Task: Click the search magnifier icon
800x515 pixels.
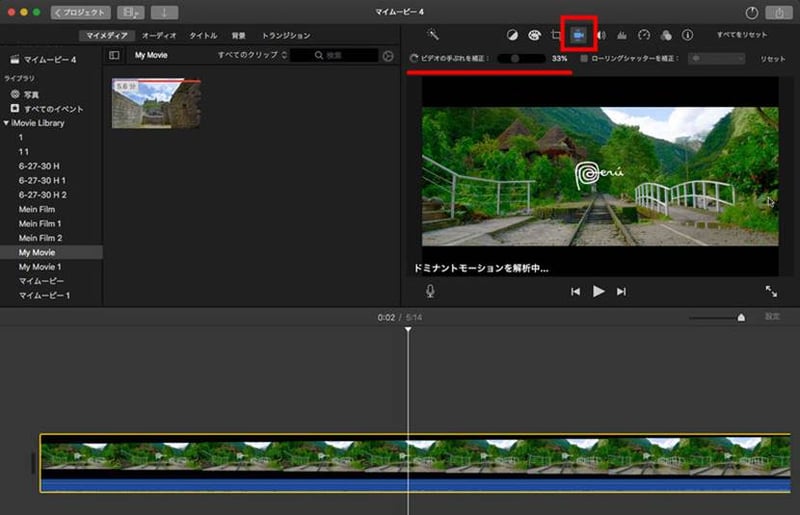Action: [319, 55]
